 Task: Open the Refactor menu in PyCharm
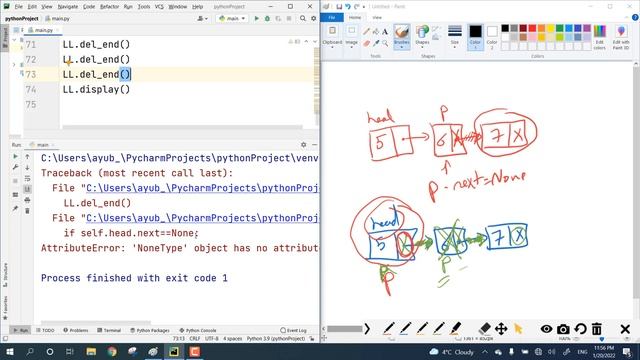[109, 7]
